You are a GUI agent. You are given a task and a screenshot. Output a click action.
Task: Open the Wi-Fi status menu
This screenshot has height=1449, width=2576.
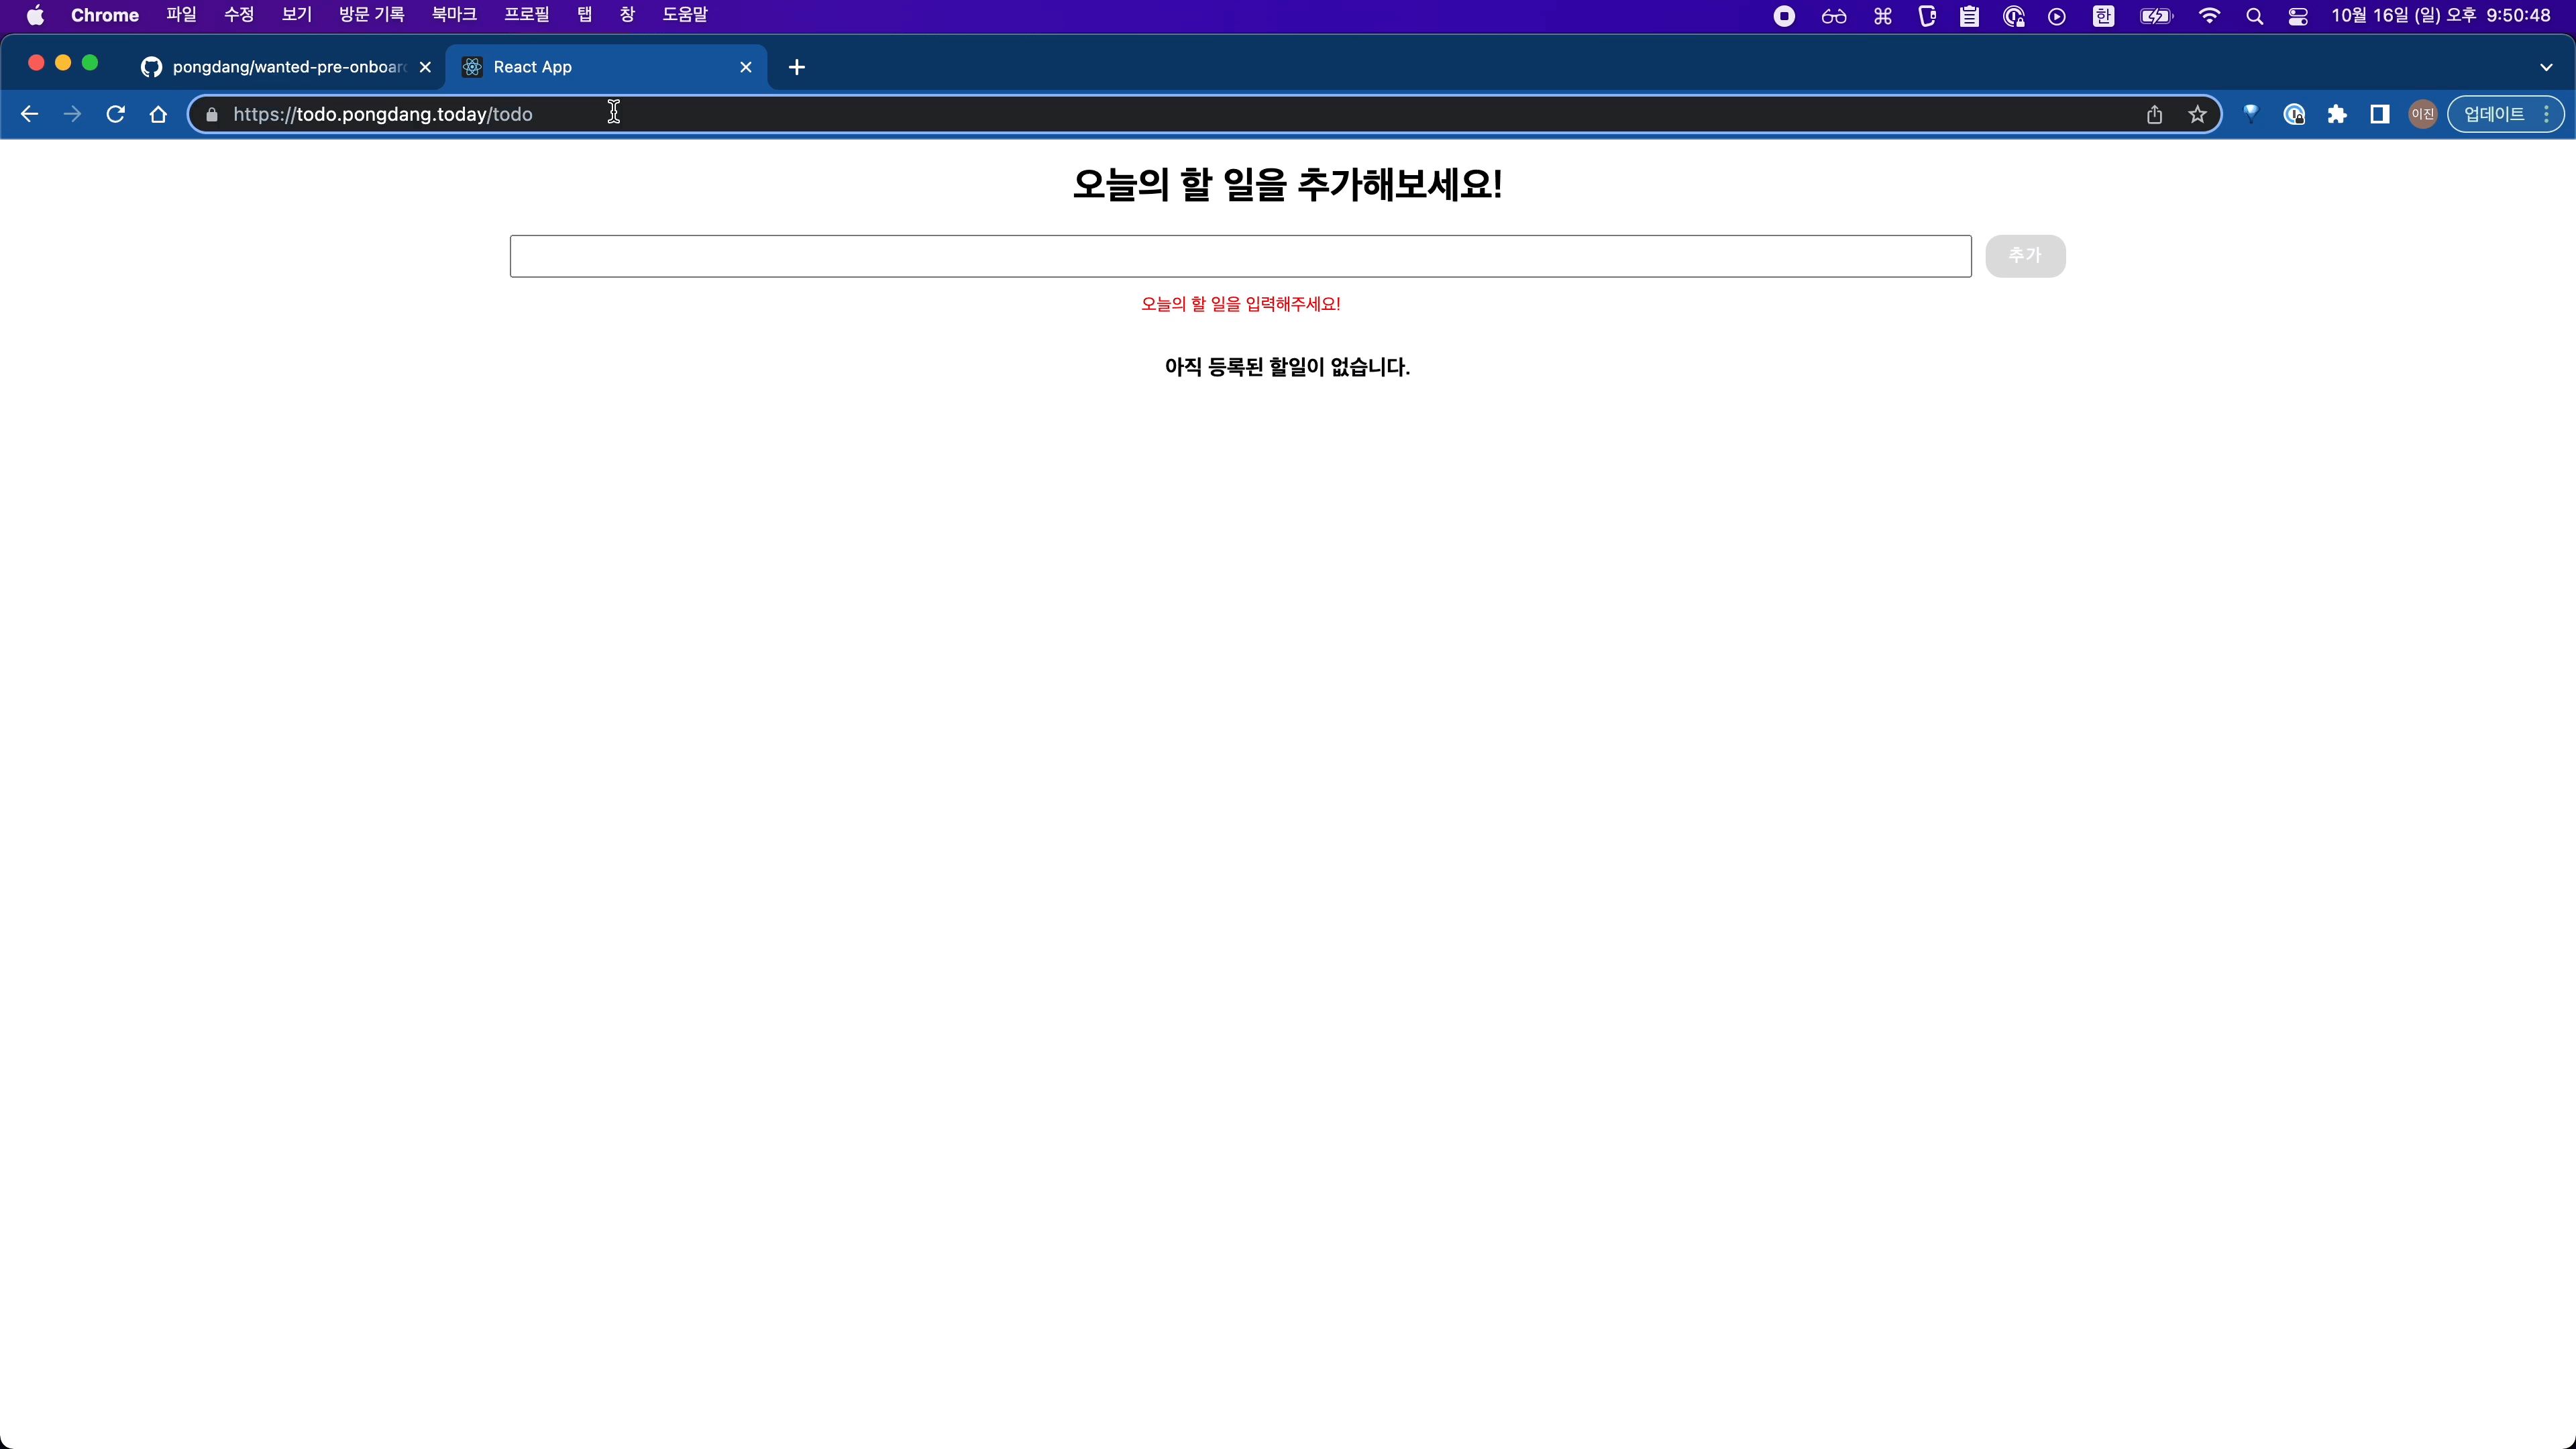(x=2209, y=16)
